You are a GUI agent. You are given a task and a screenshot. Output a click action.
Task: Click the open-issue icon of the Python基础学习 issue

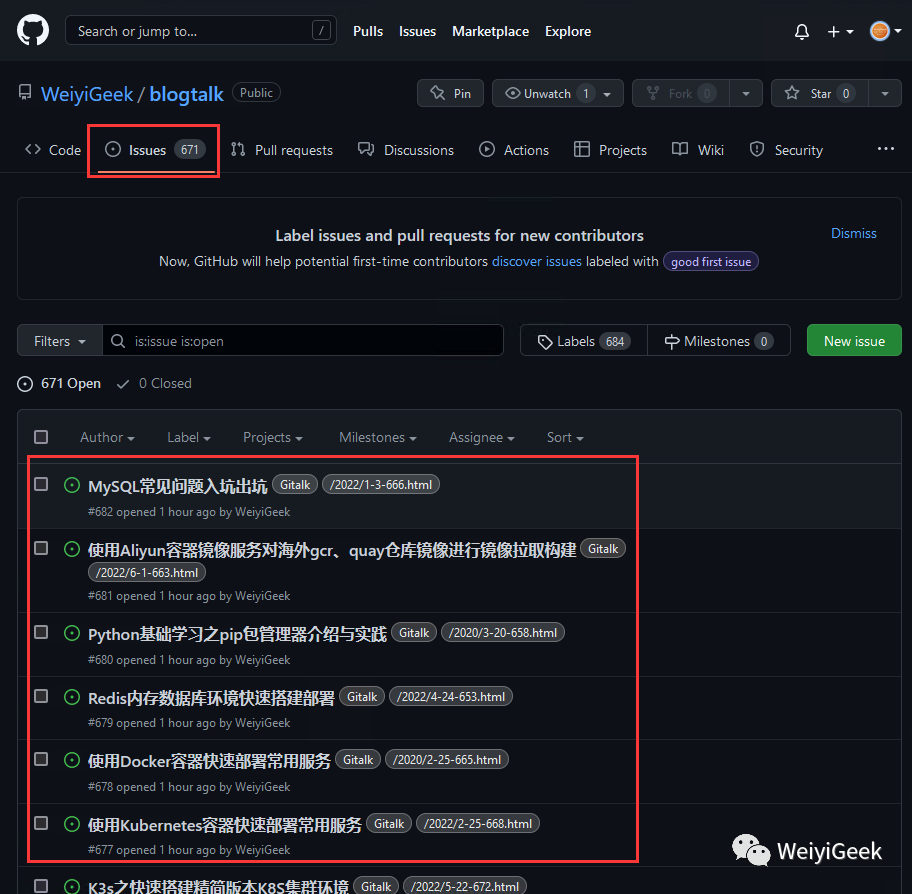[x=72, y=633]
